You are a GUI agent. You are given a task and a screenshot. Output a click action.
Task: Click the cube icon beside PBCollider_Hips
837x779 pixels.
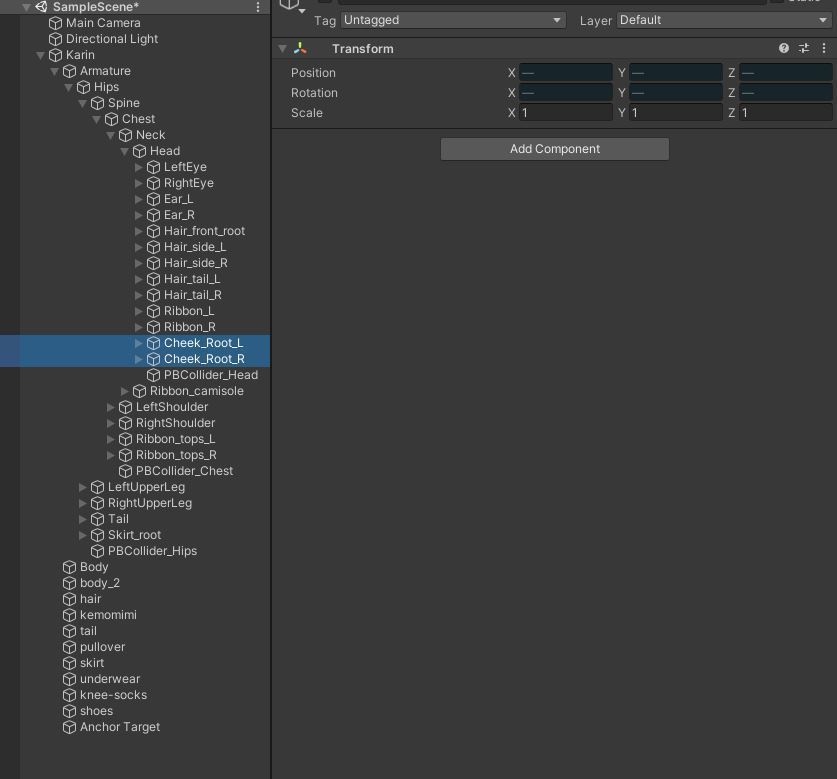tap(97, 551)
